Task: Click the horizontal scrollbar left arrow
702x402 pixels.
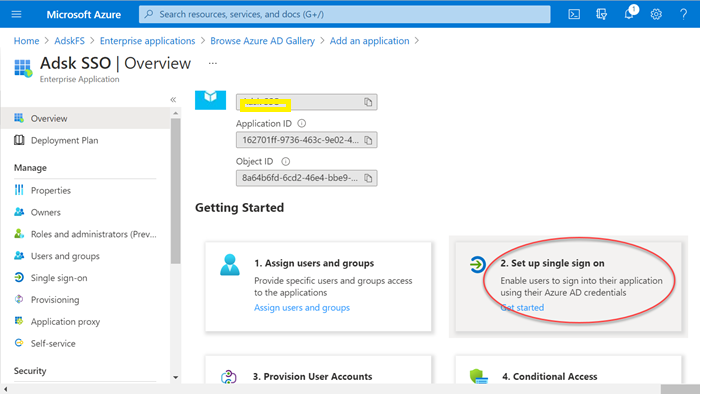Action: 5,389
